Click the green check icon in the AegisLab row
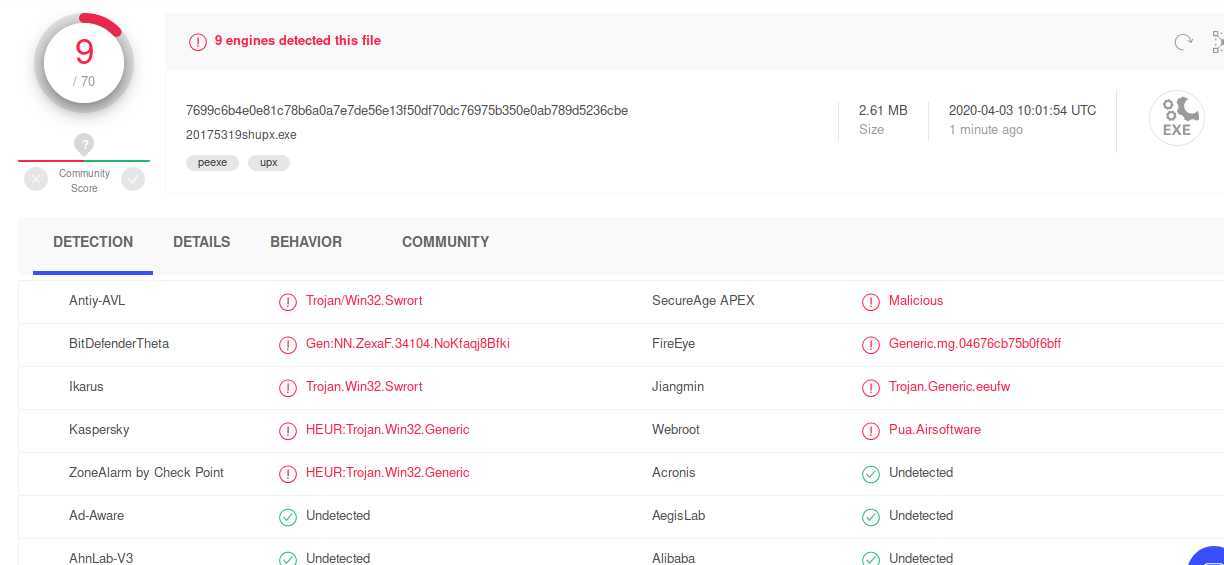 (x=871, y=516)
